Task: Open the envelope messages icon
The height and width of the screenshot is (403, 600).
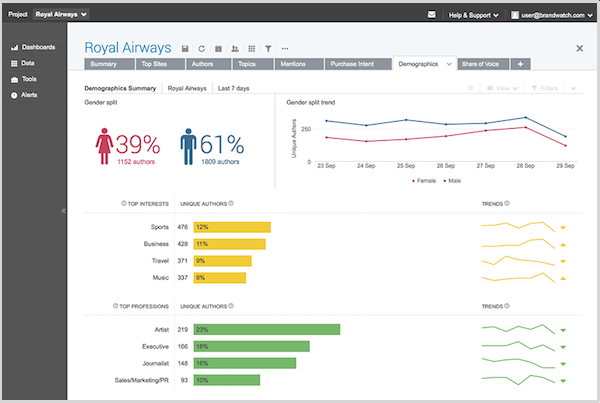Action: click(x=432, y=15)
